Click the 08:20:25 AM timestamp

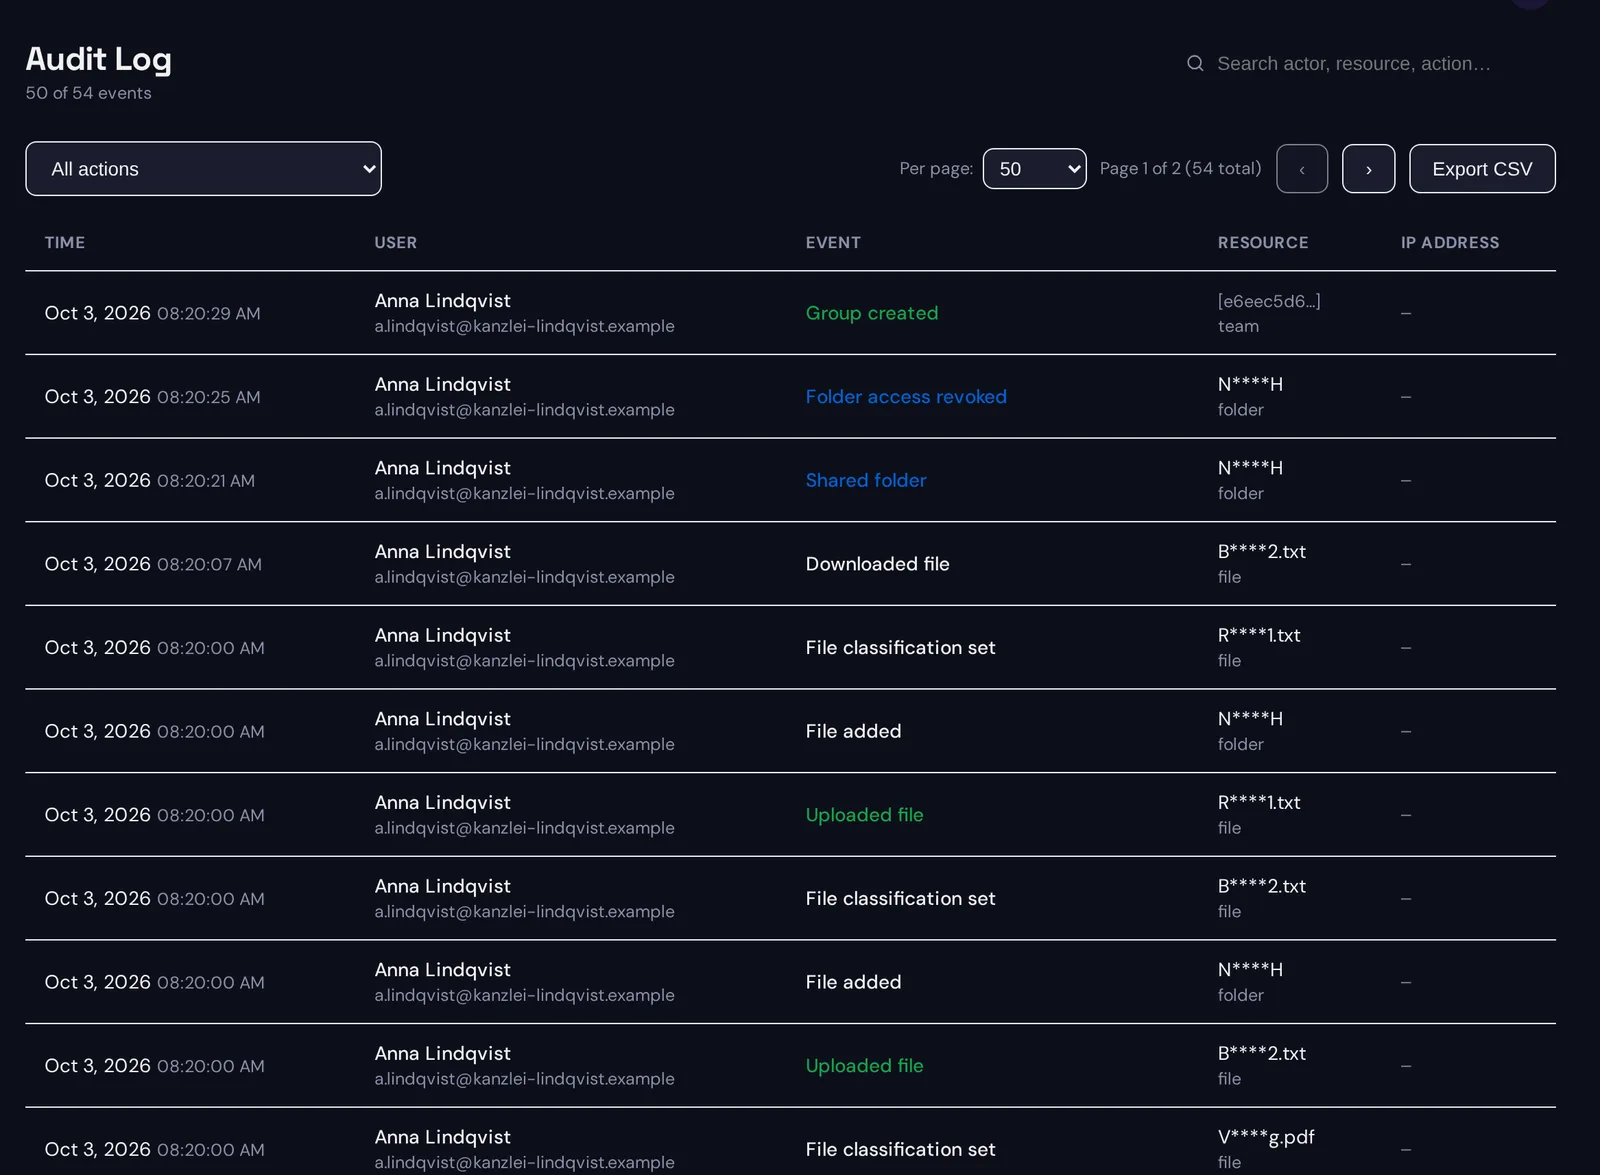(x=208, y=397)
